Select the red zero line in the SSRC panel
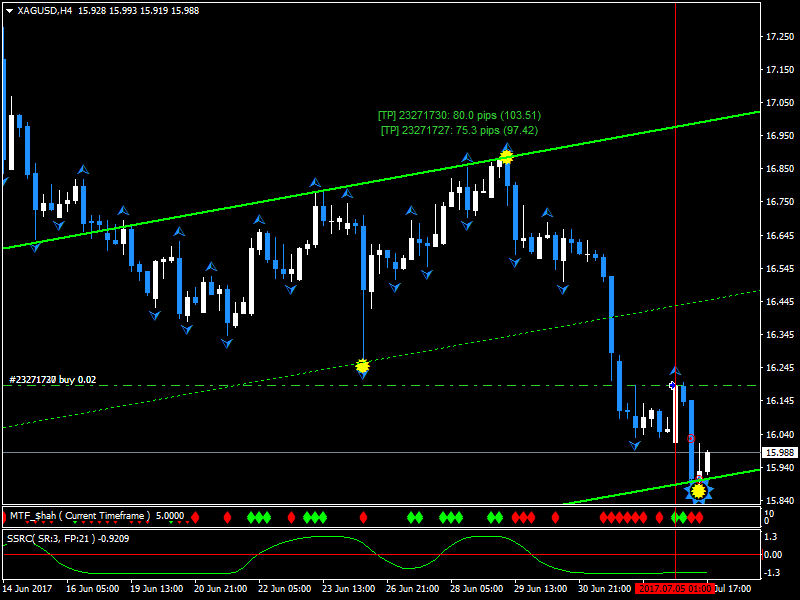This screenshot has width=800, height=600. point(382,554)
